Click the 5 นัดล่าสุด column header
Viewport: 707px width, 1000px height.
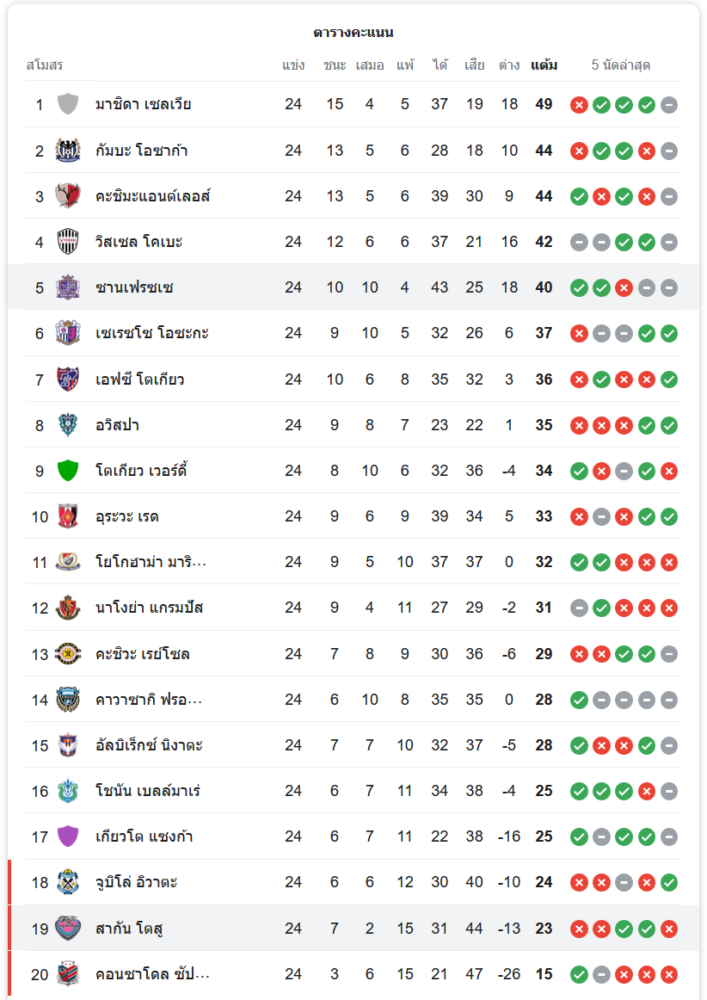(621, 65)
